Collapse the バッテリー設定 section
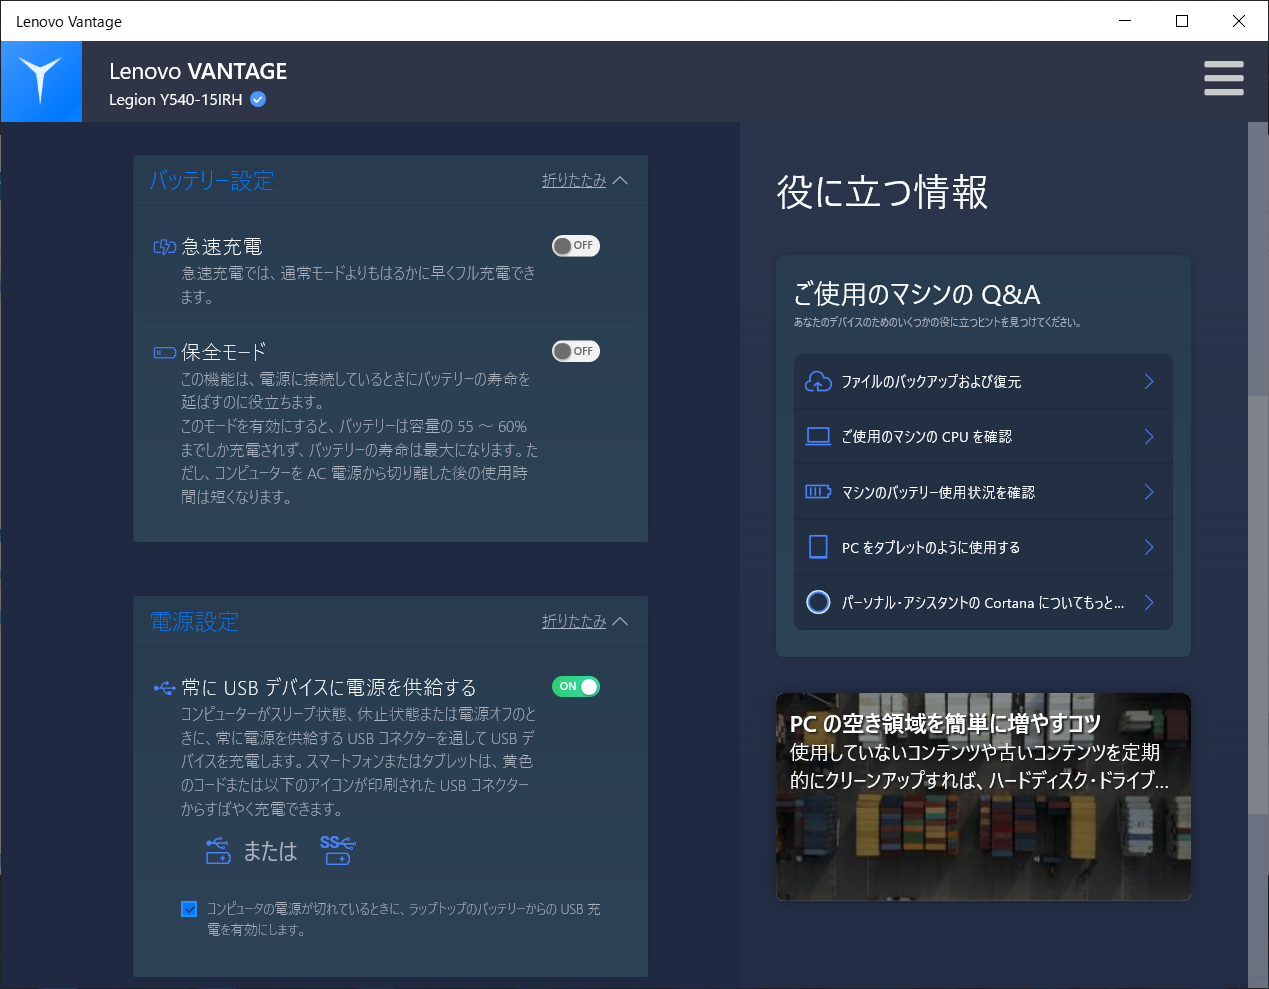1269x989 pixels. tap(584, 181)
